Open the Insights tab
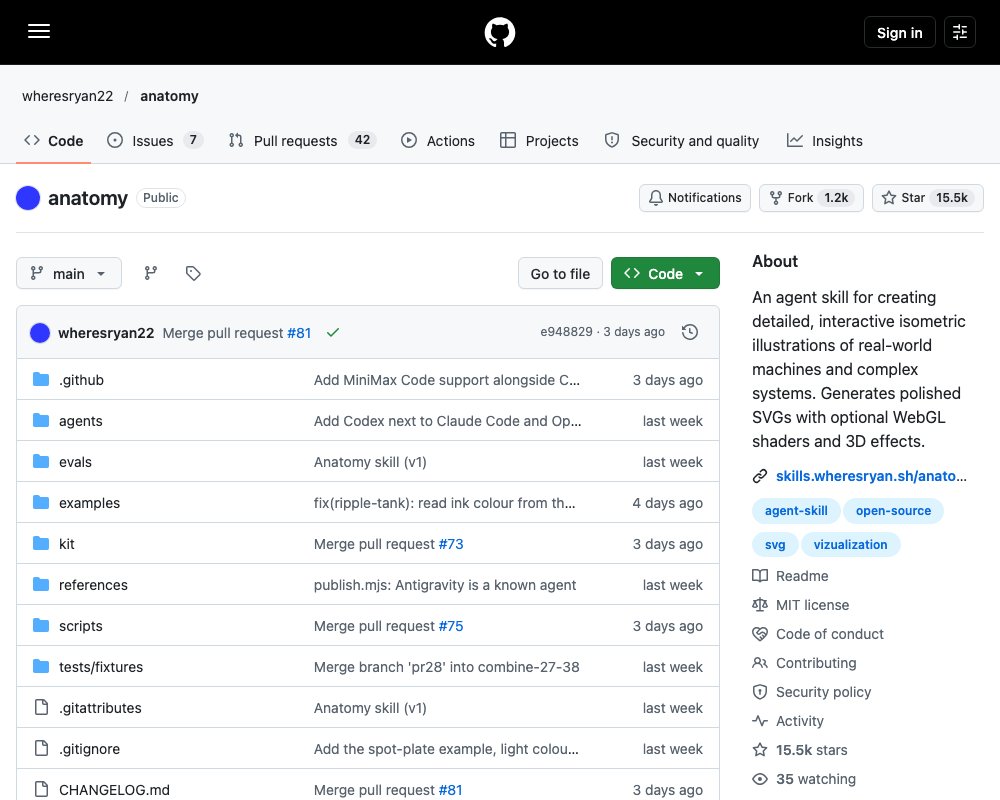 click(825, 140)
